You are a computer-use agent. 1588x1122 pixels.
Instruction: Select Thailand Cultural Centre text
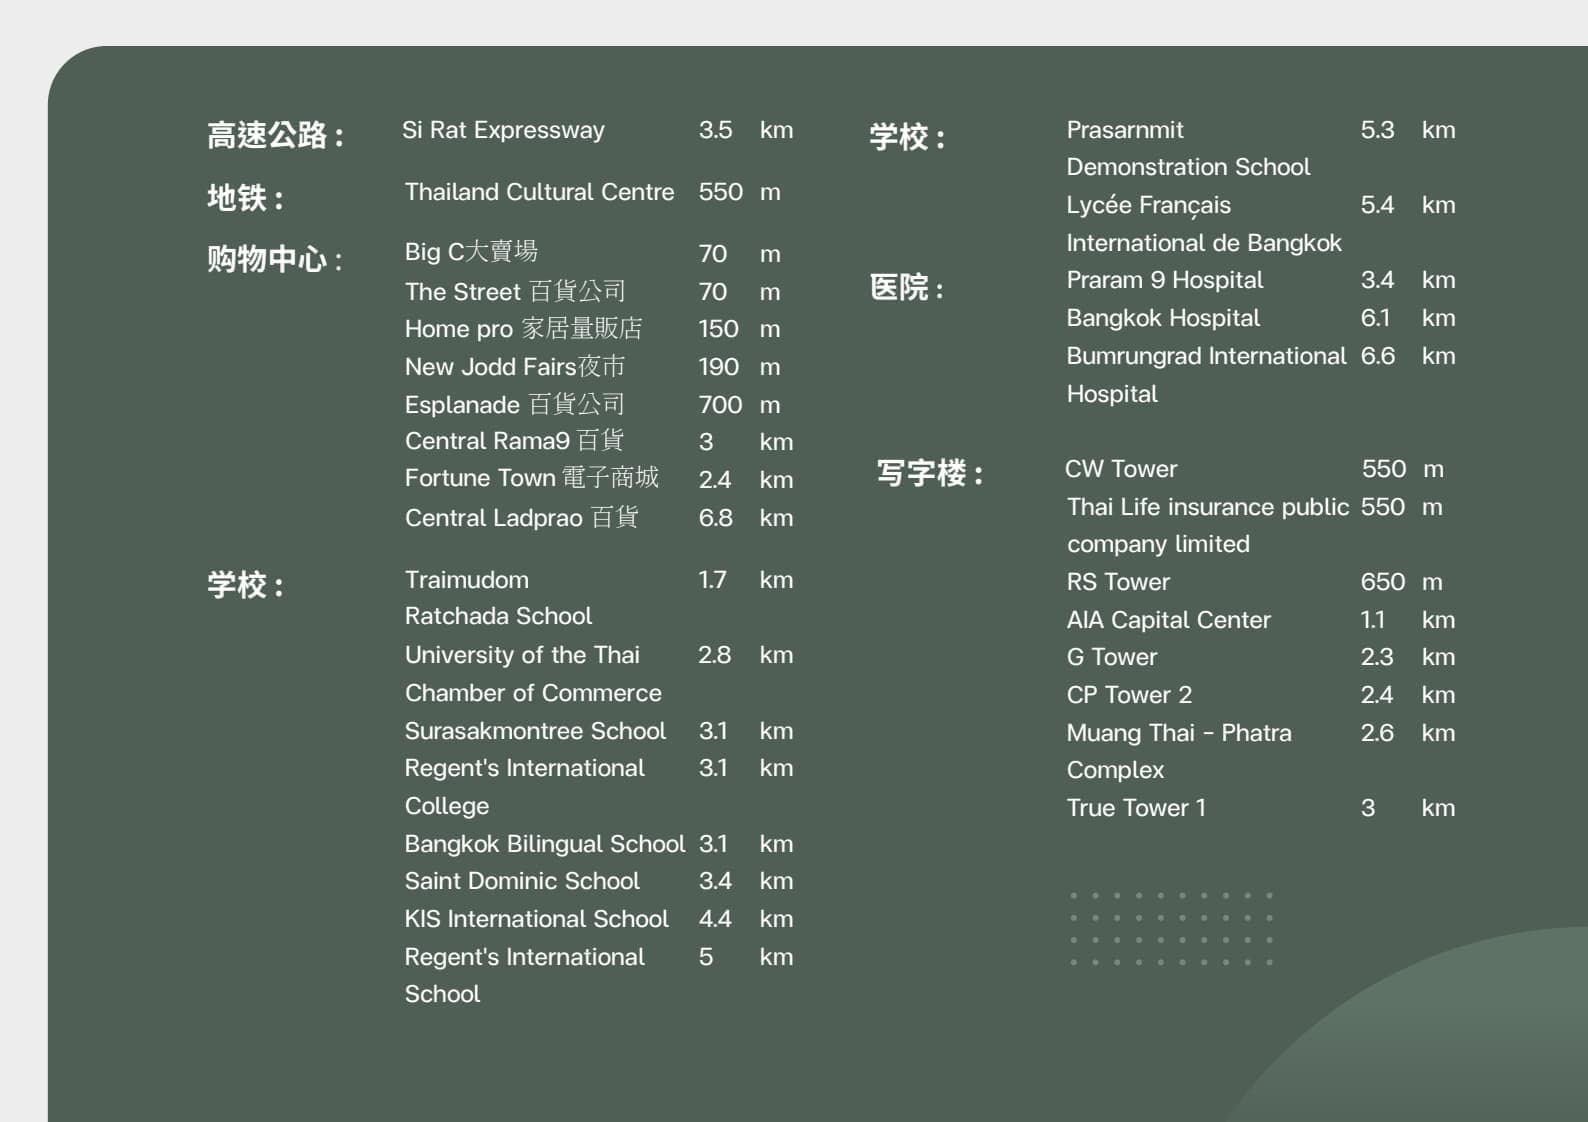click(539, 192)
